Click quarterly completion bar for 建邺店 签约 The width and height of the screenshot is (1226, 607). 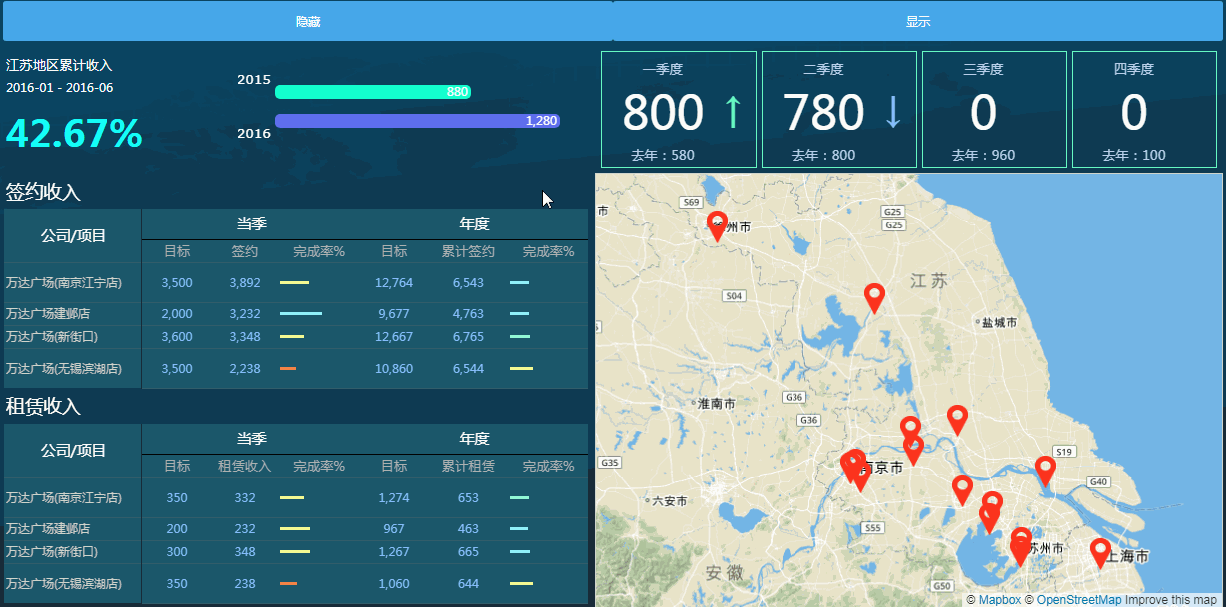(x=301, y=314)
